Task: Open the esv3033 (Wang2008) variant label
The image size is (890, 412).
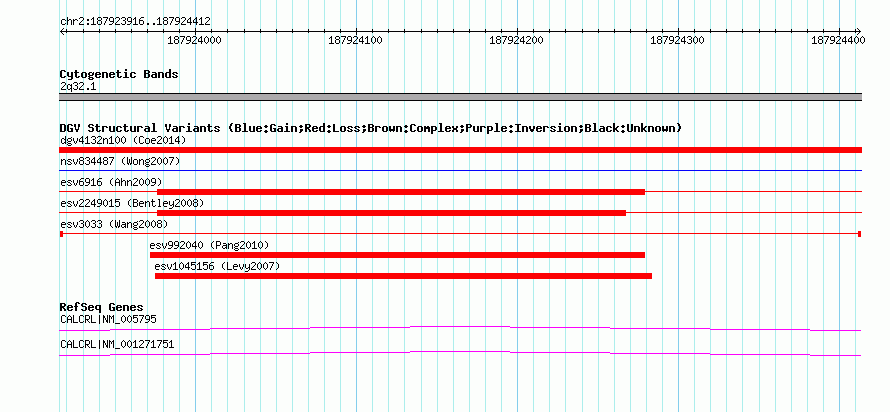Action: pos(114,224)
